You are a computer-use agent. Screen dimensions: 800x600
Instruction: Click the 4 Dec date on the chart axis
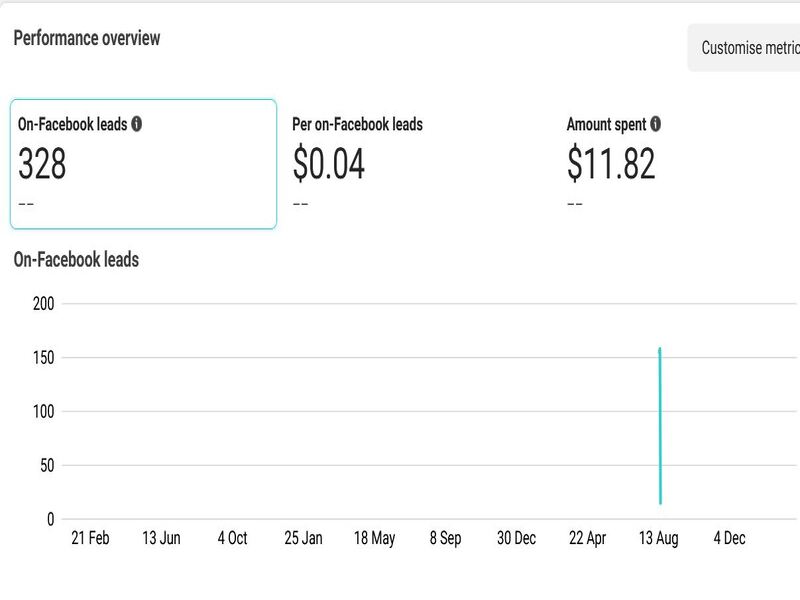point(729,538)
